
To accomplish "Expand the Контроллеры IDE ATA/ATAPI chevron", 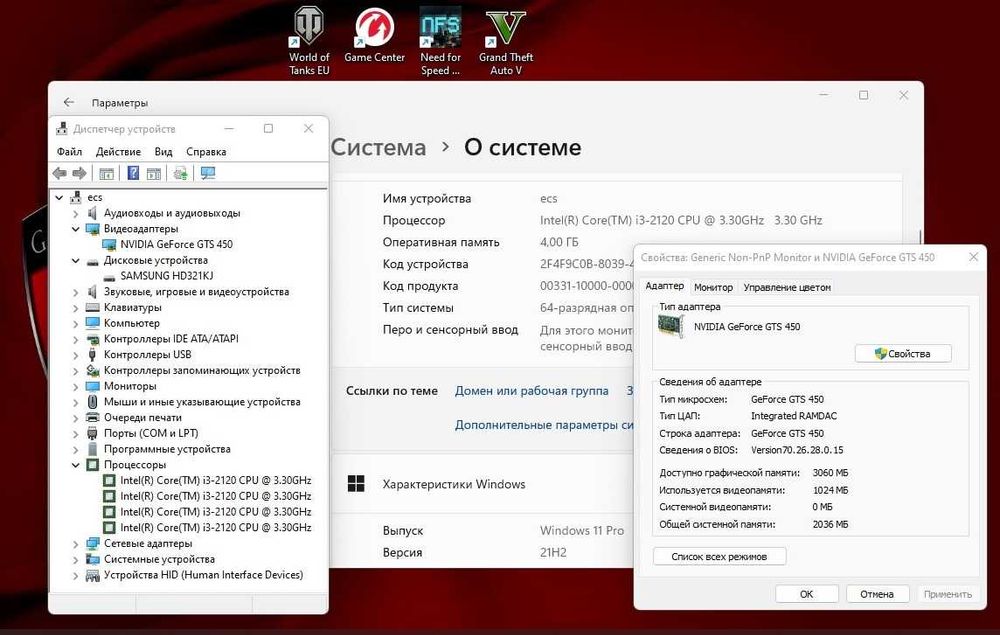I will tap(75, 339).
